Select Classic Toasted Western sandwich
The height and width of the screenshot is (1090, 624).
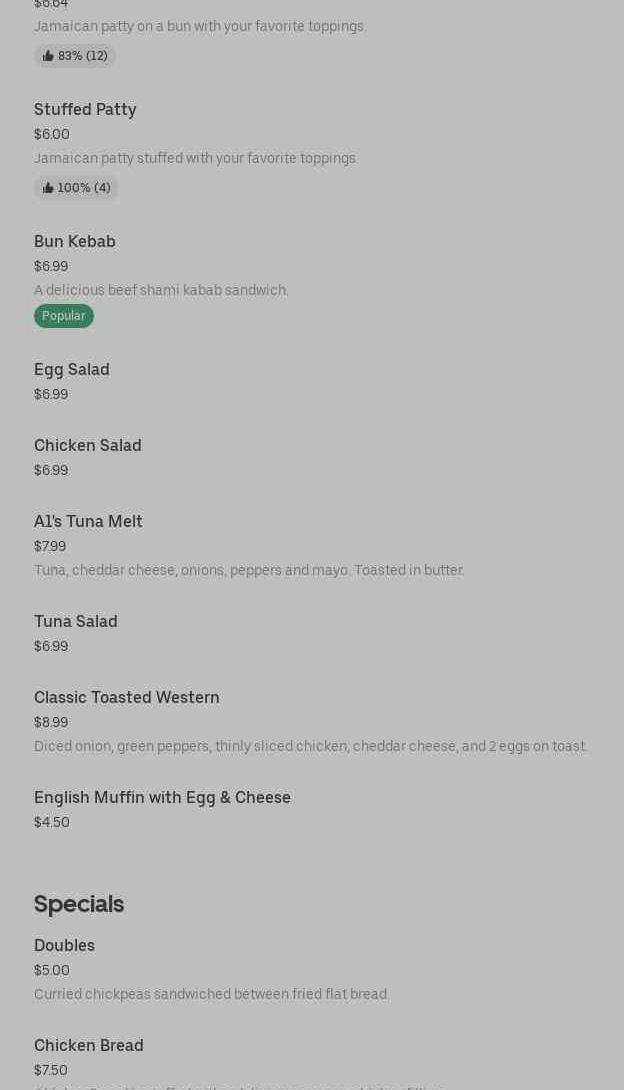point(127,697)
